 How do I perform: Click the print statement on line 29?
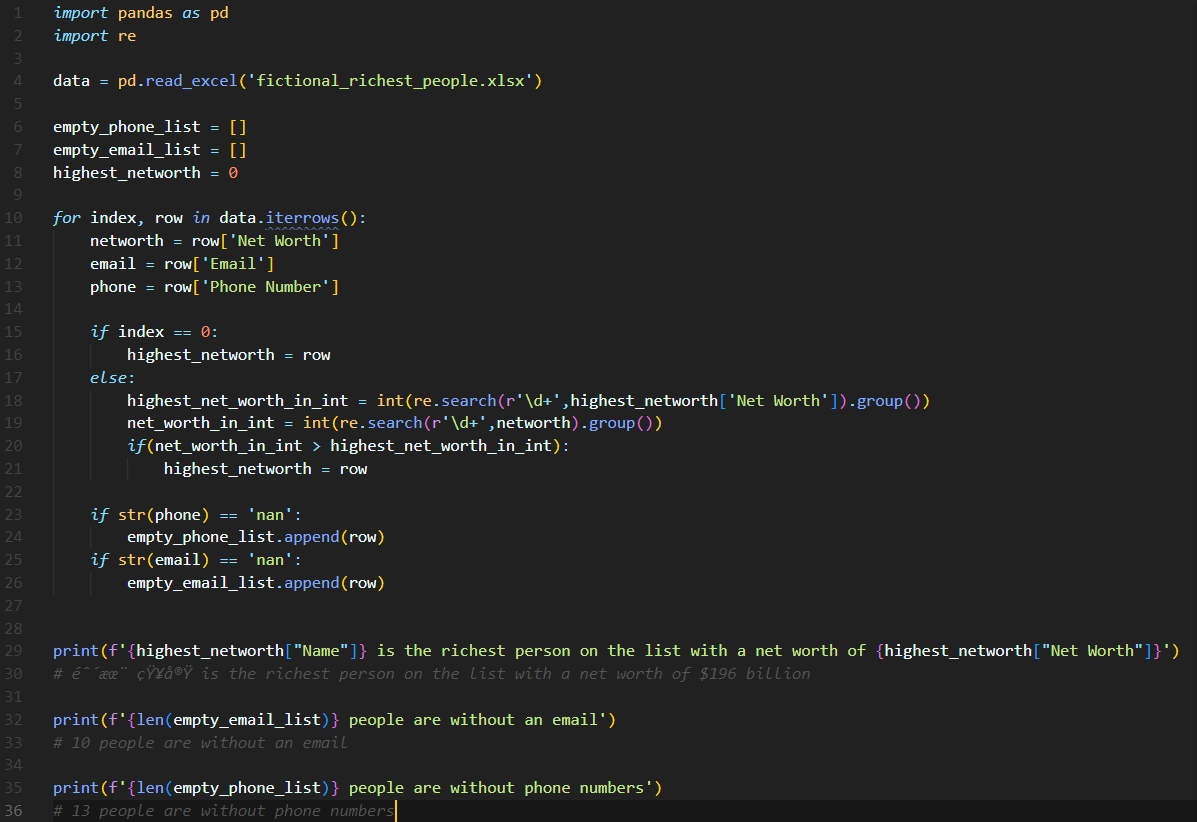616,650
